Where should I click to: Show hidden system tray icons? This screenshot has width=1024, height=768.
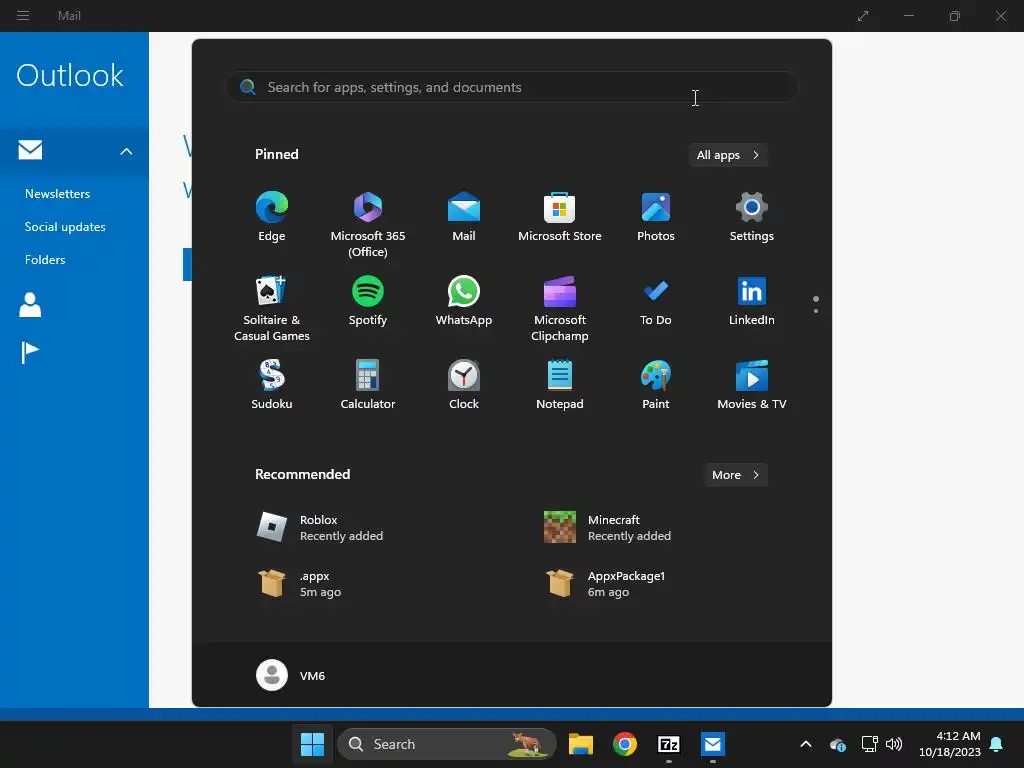[806, 744]
